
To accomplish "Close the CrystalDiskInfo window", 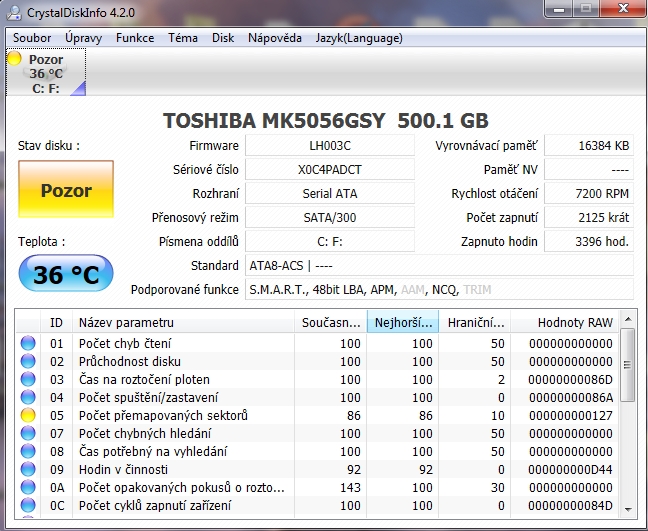I will 623,8.
